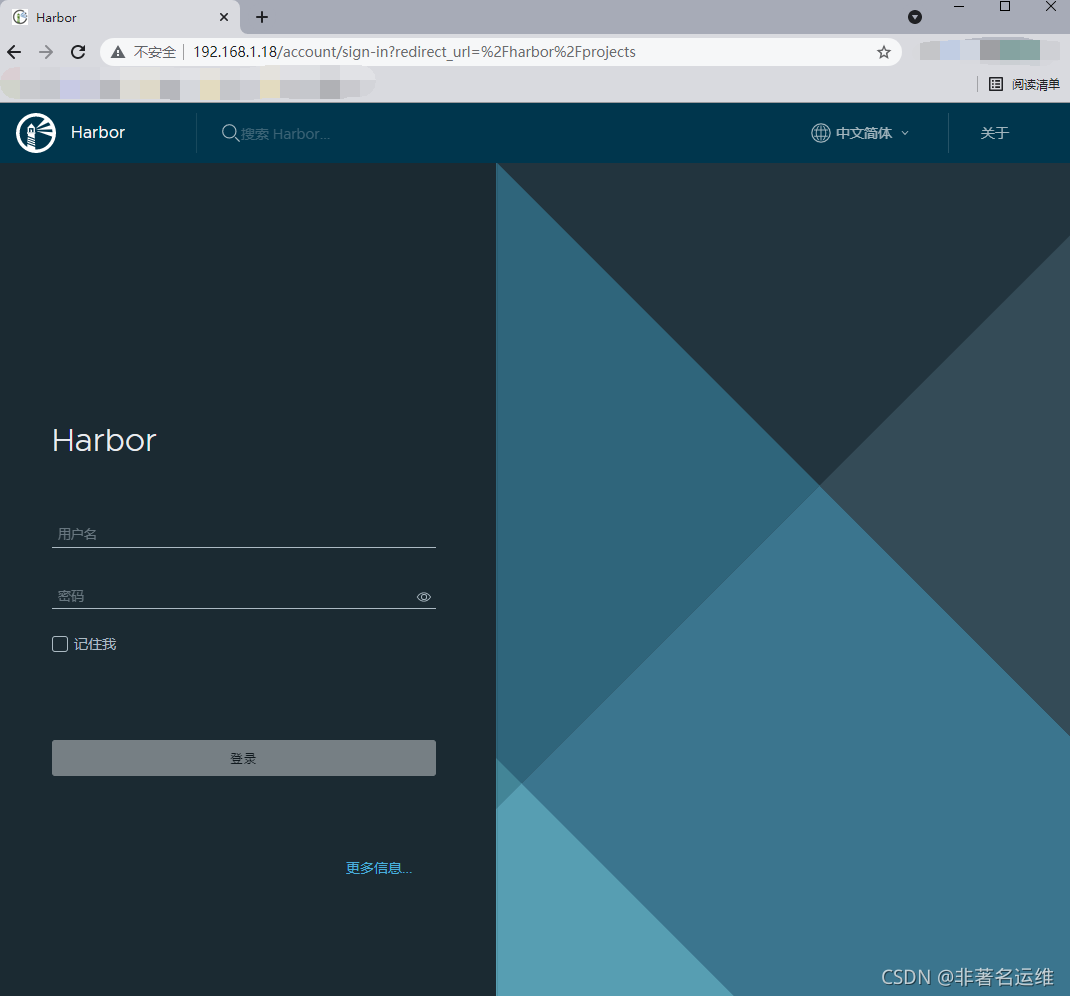Toggle password visibility eye icon
This screenshot has width=1070, height=996.
pyautogui.click(x=424, y=597)
